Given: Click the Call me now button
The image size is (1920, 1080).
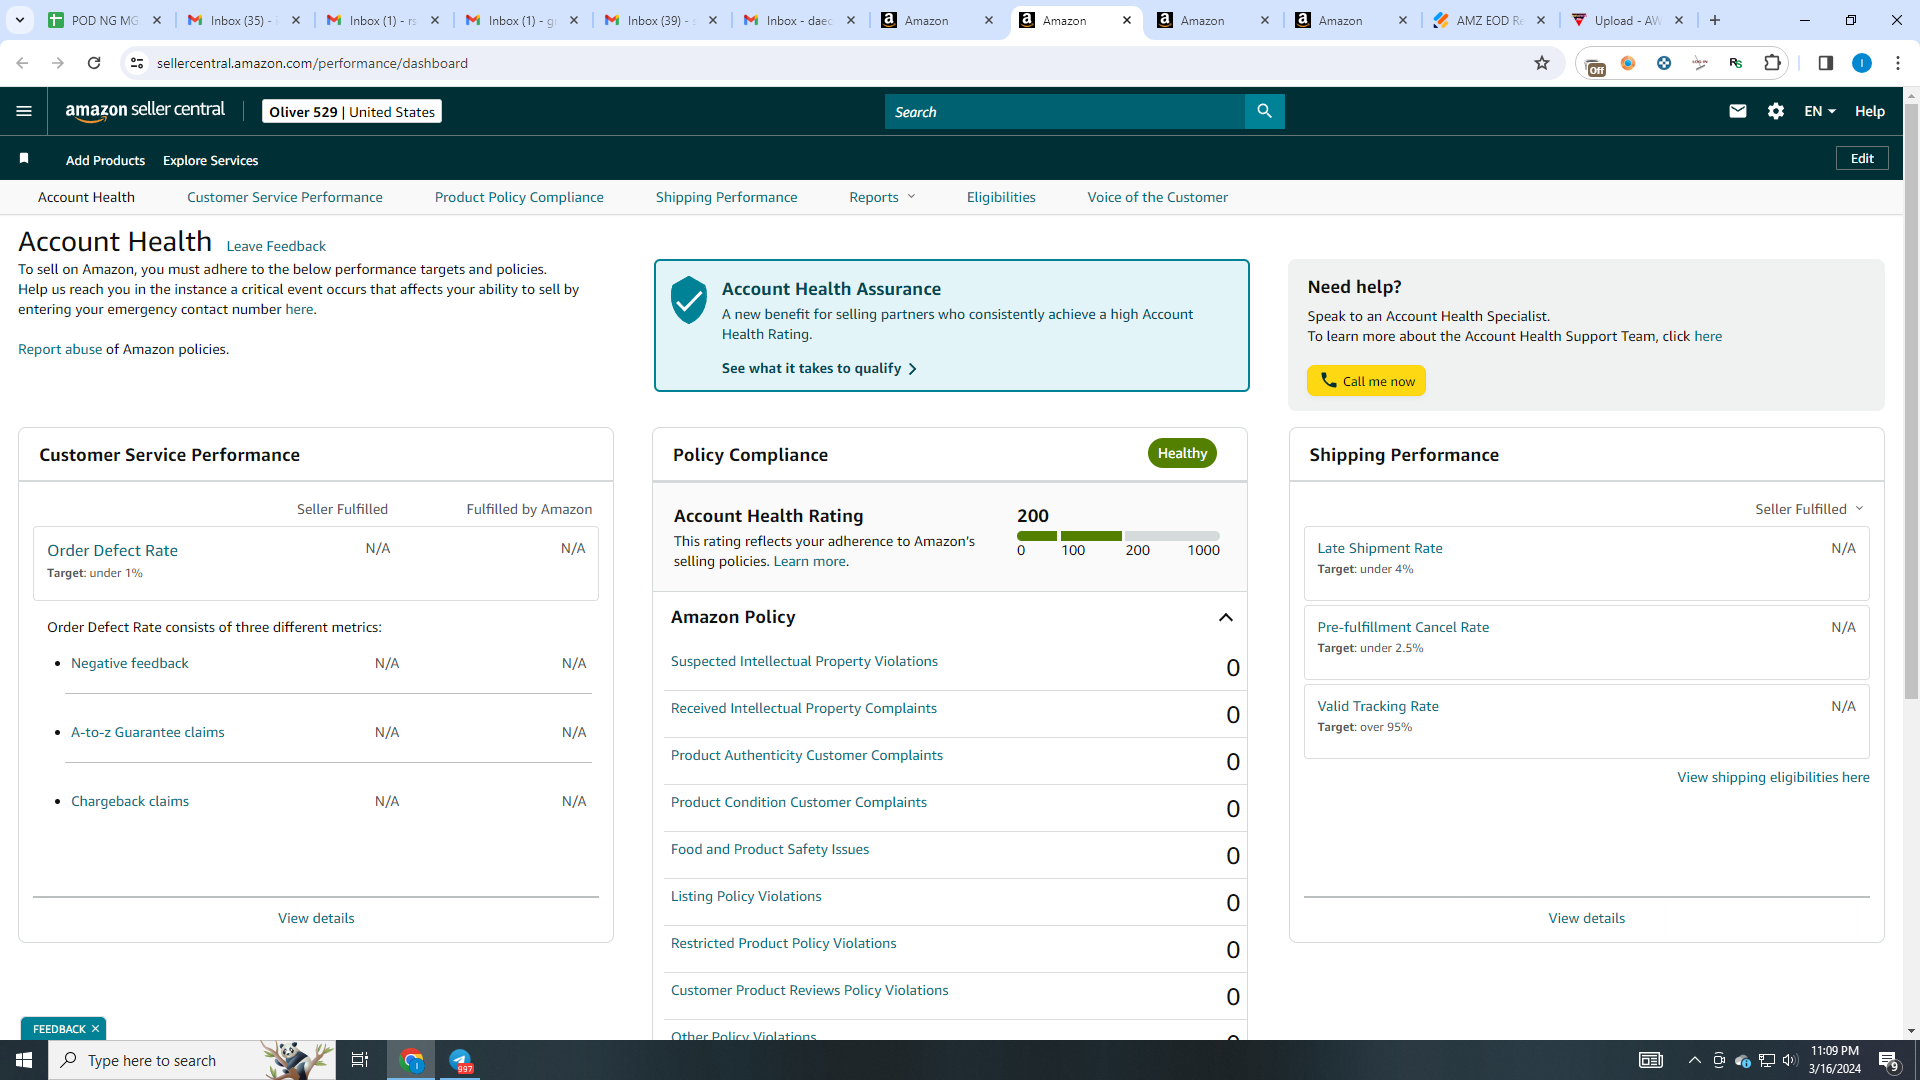Looking at the screenshot, I should coord(1366,381).
